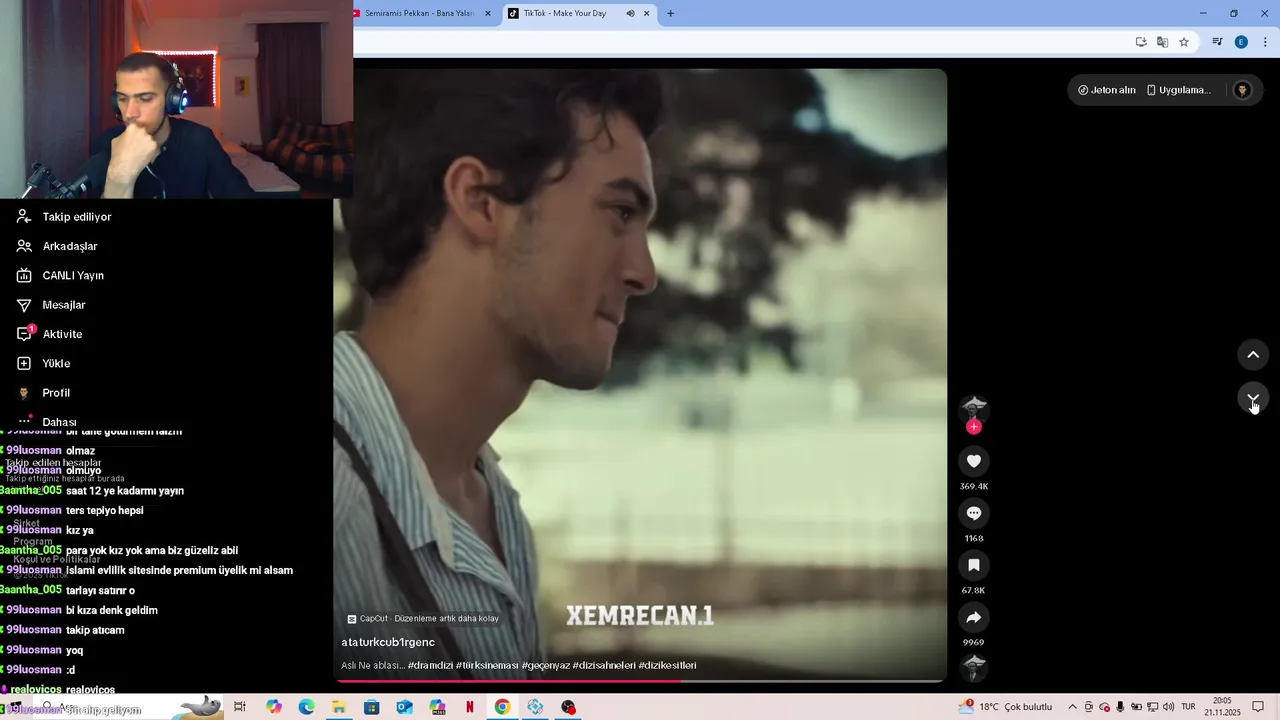
Task: Open the #türksineması hashtag
Action: coord(487,666)
